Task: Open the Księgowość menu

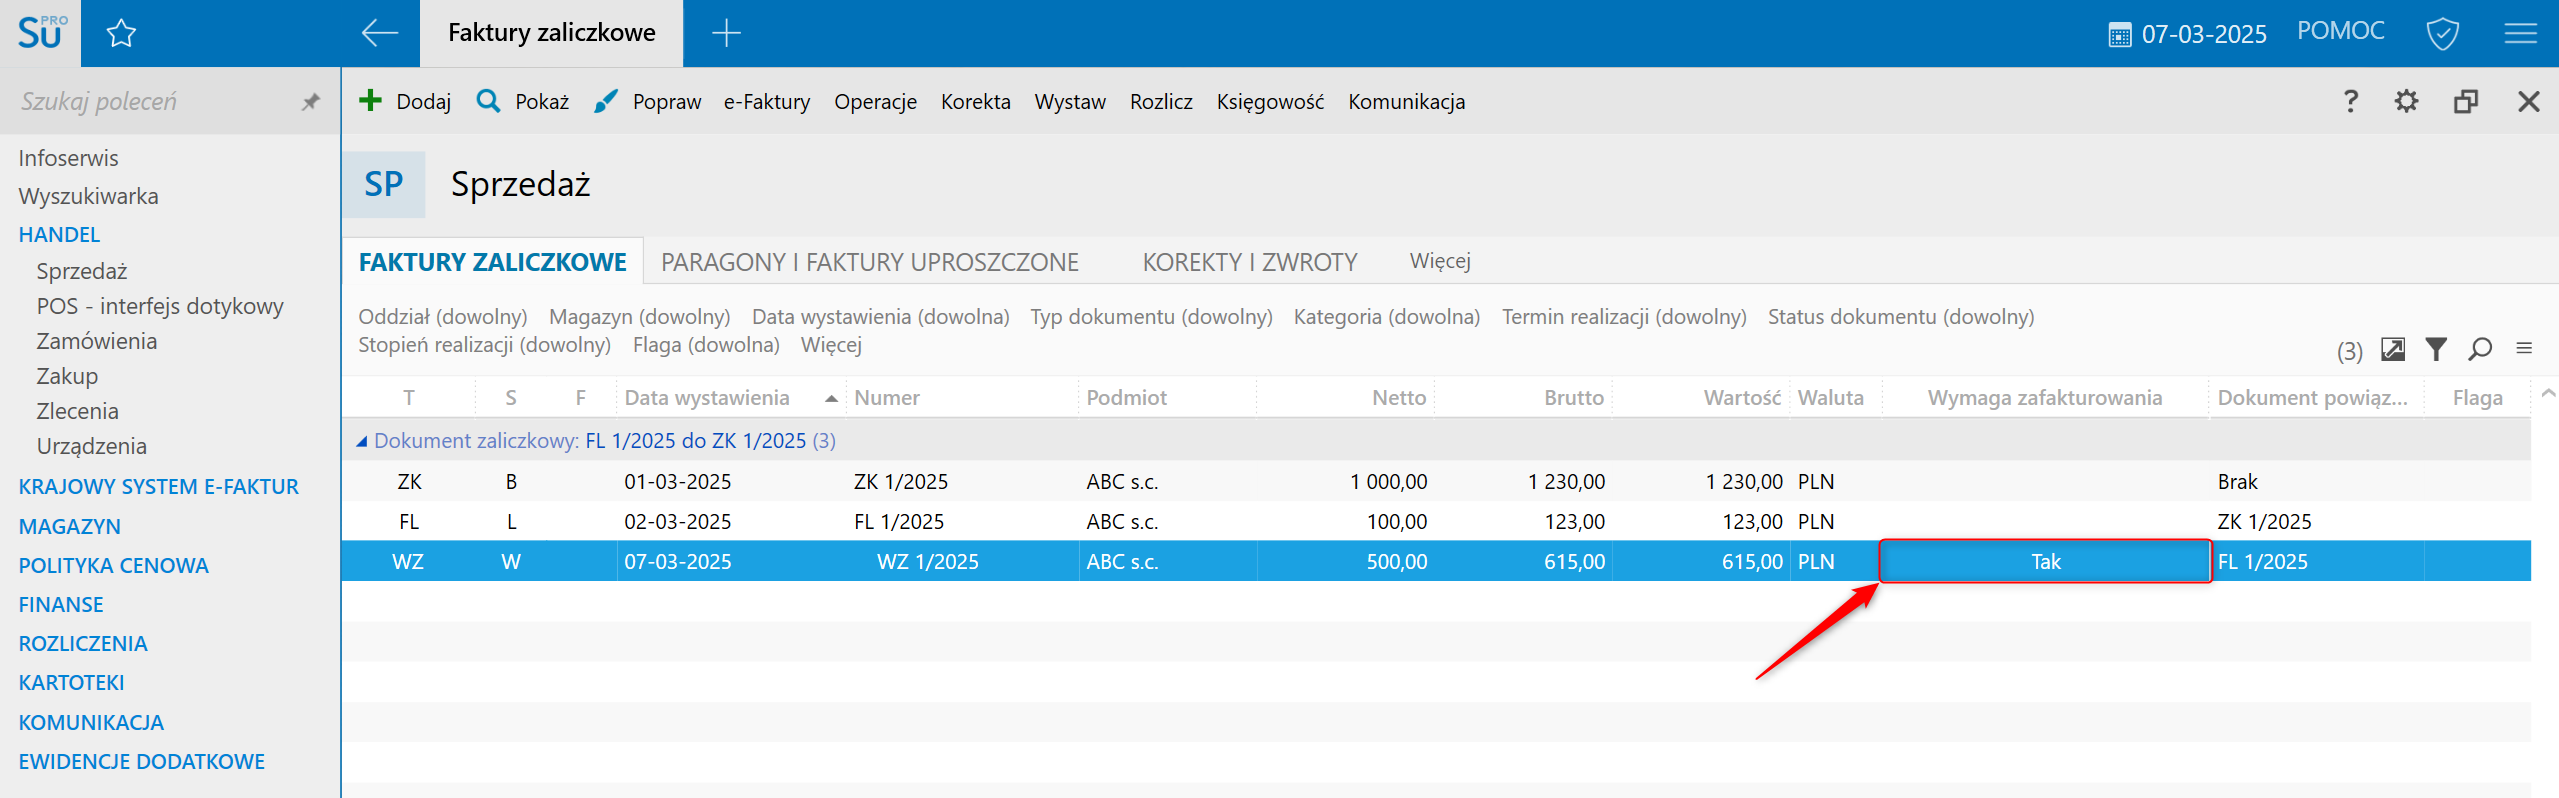Action: tap(1270, 101)
